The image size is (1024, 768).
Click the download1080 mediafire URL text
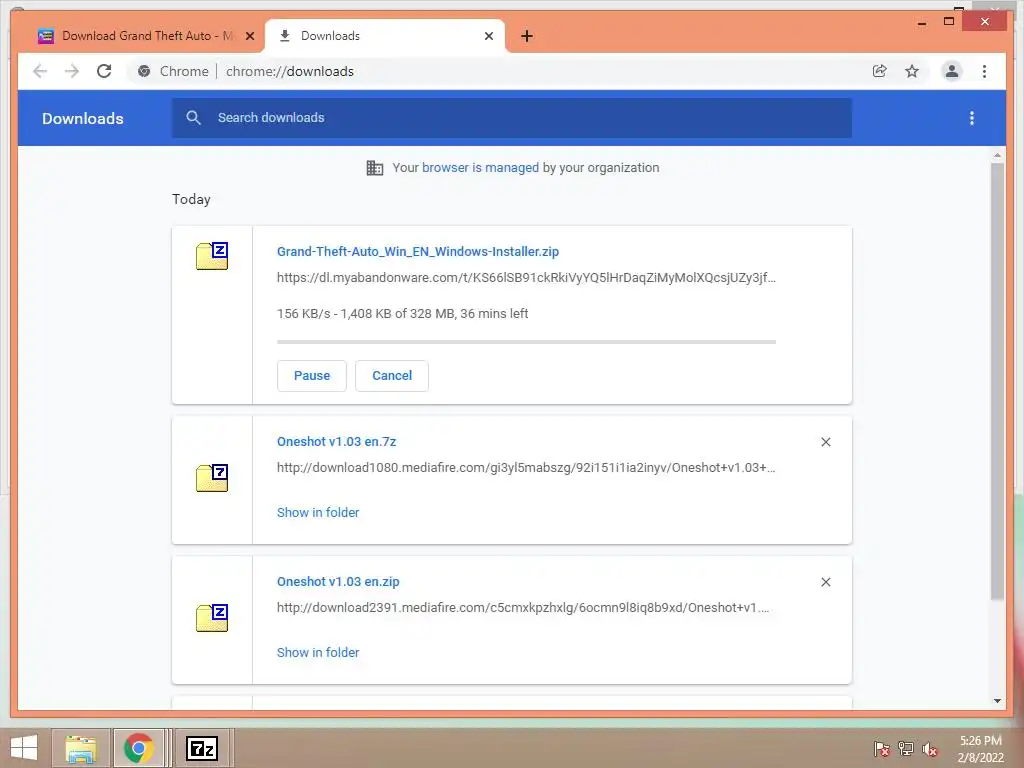click(x=526, y=468)
